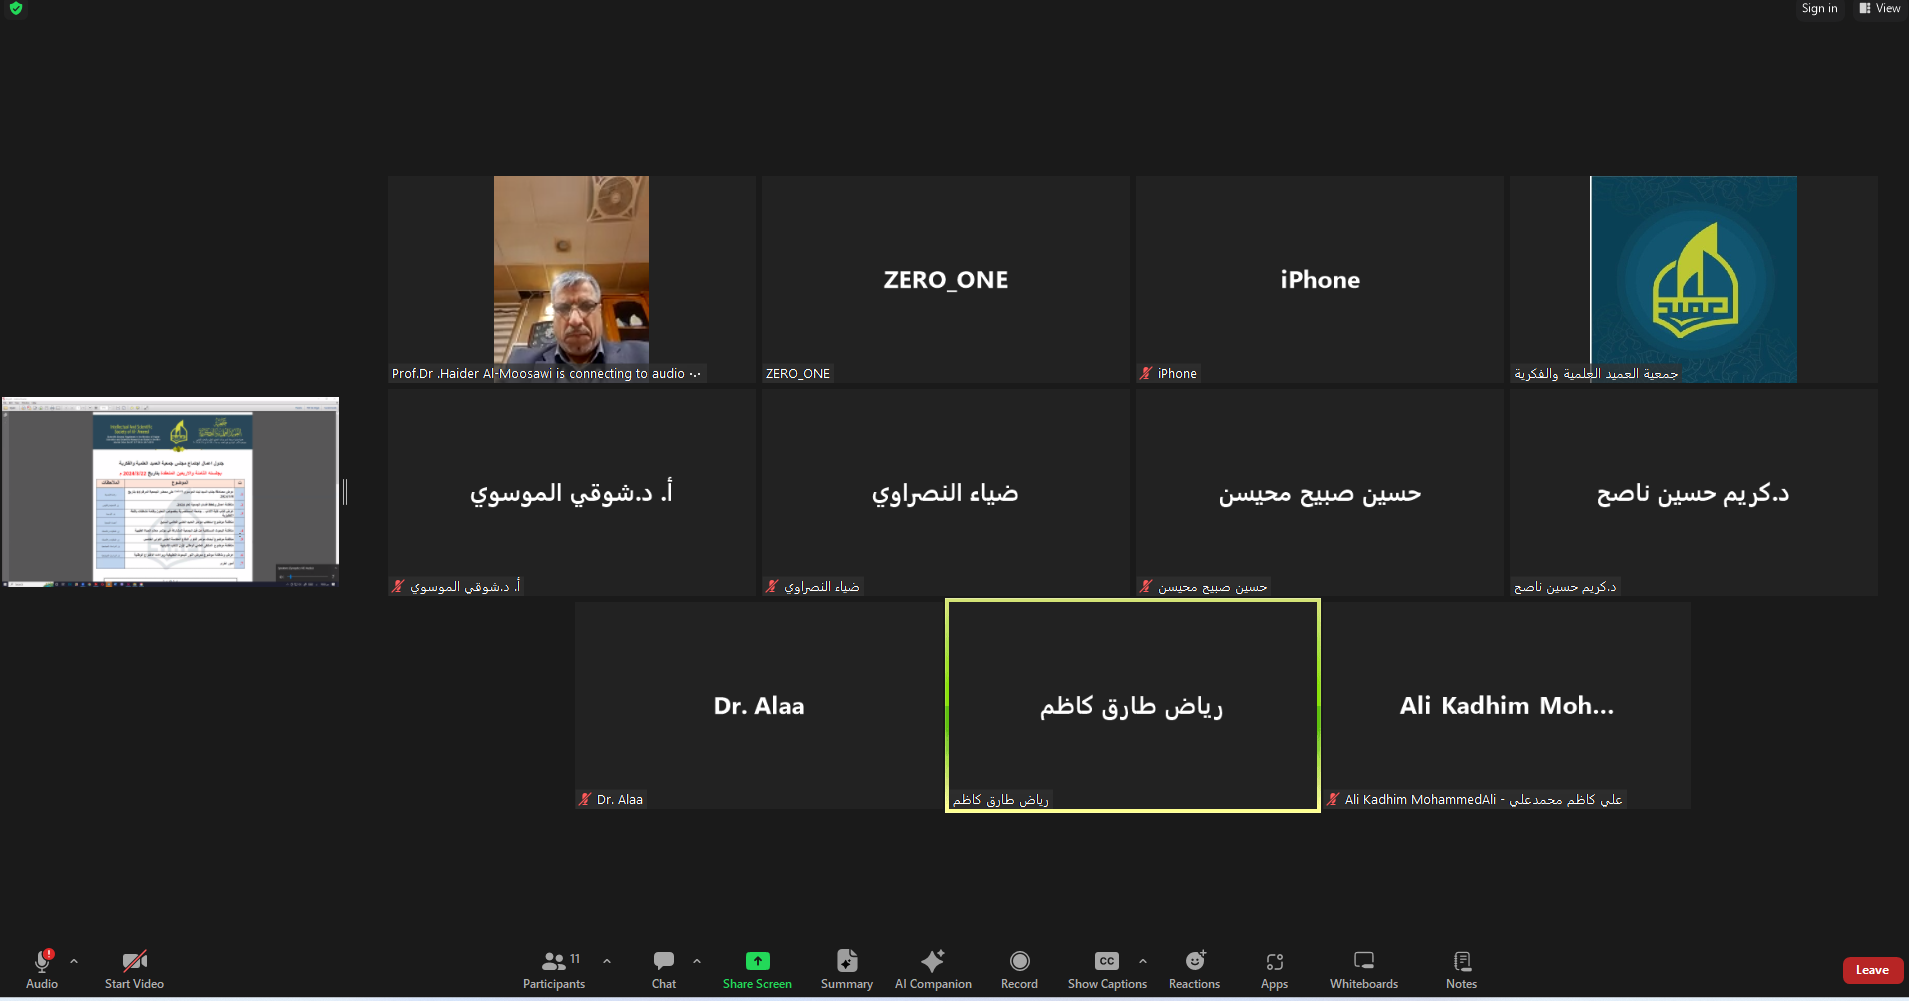Open the Notes tool

click(x=1461, y=962)
